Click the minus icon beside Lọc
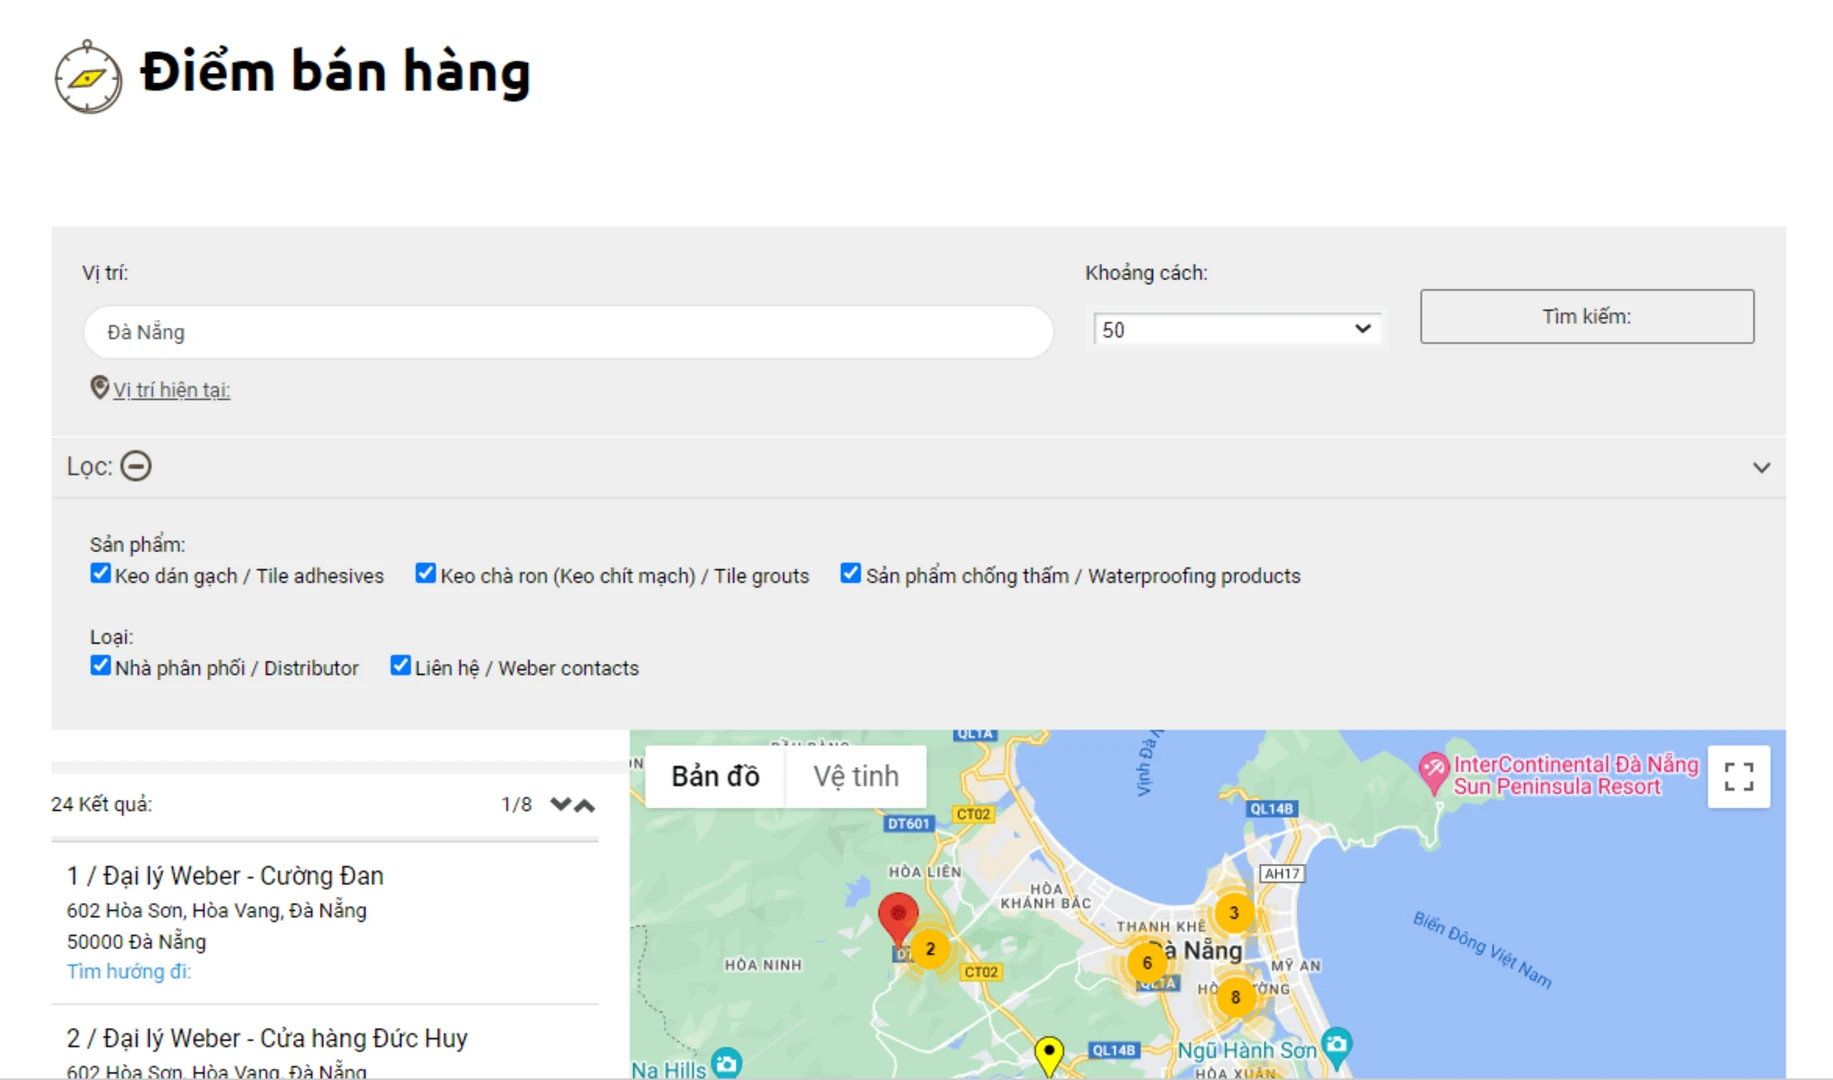This screenshot has width=1833, height=1080. tap(136, 466)
